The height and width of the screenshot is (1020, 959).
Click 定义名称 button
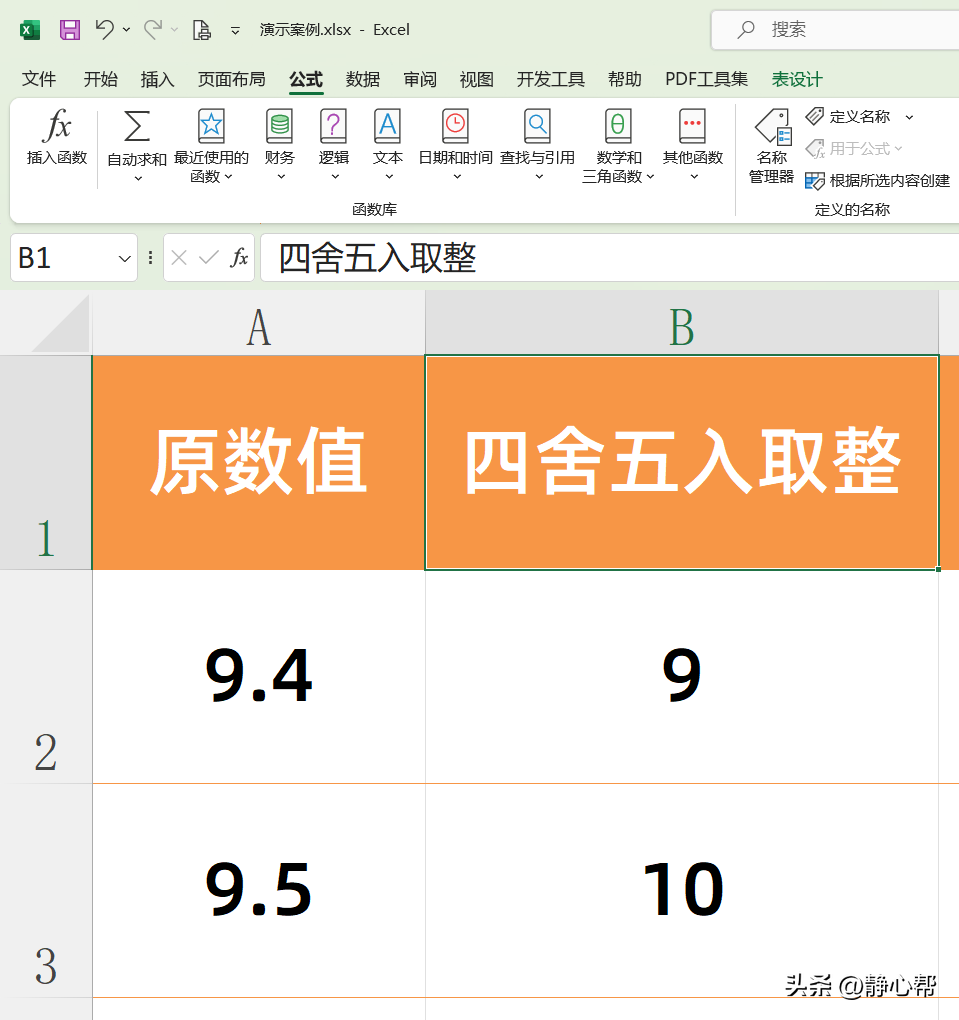point(848,116)
